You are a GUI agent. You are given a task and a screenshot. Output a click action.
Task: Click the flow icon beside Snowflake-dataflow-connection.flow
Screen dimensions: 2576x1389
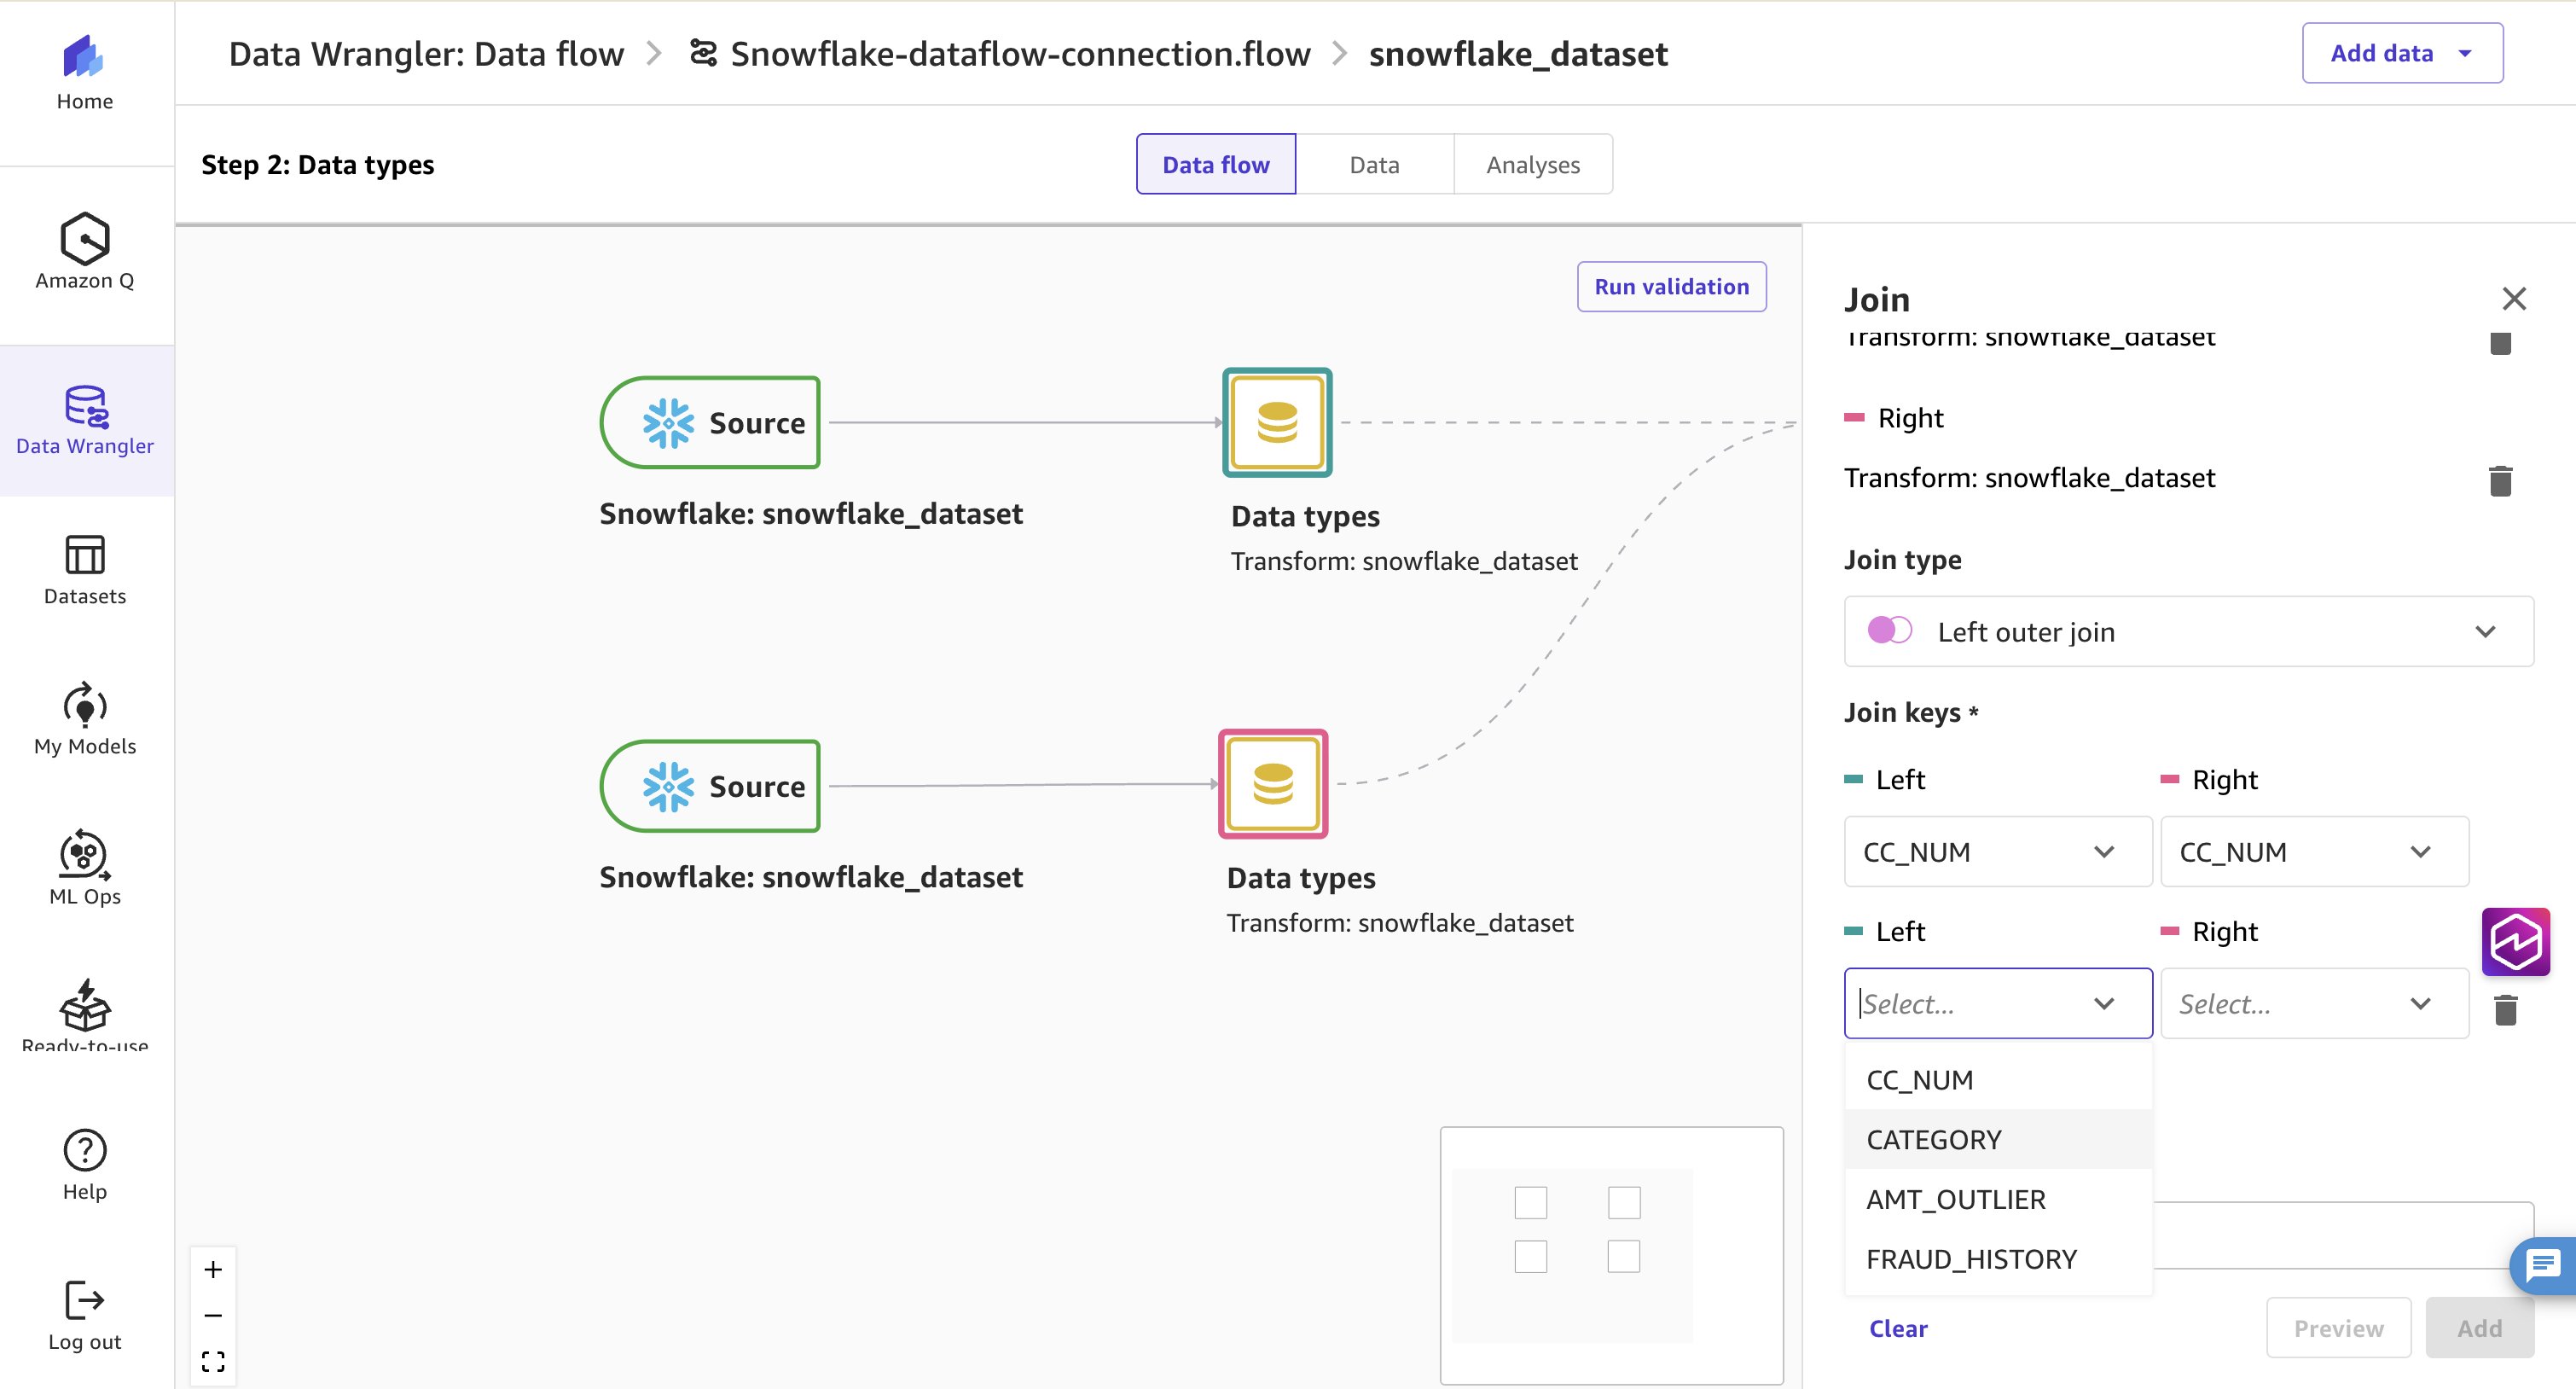[703, 53]
